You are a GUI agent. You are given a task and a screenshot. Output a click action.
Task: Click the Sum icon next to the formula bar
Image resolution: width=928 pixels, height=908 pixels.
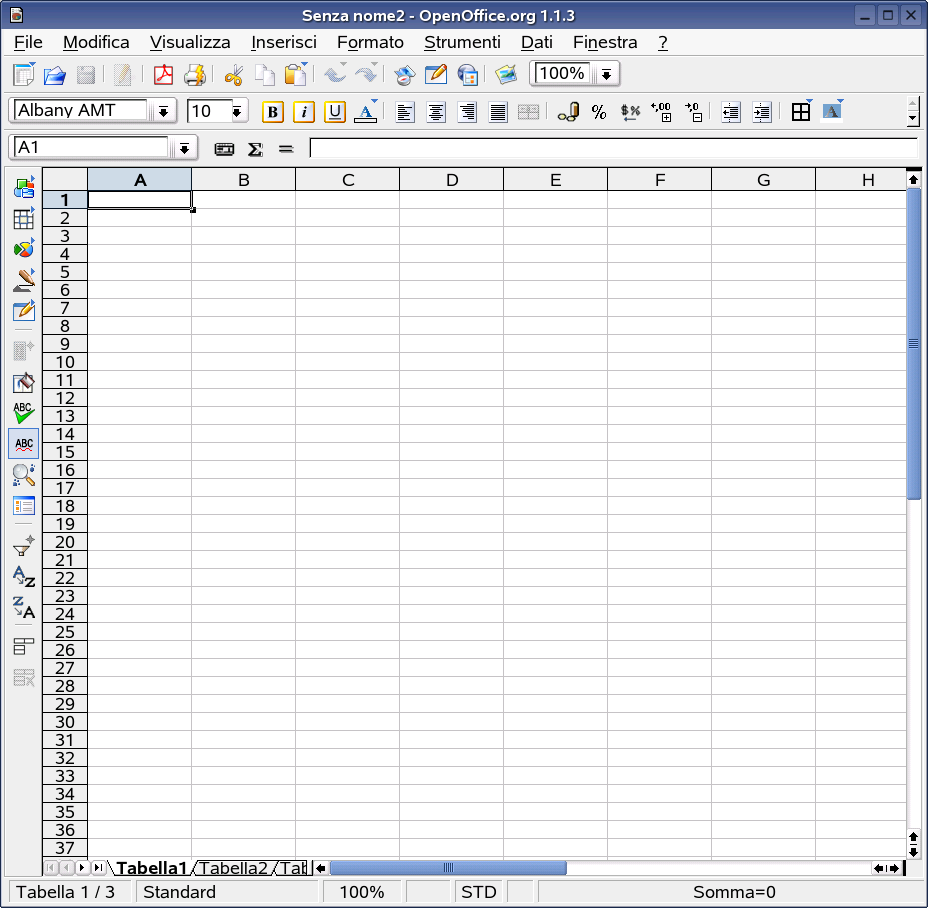(255, 148)
